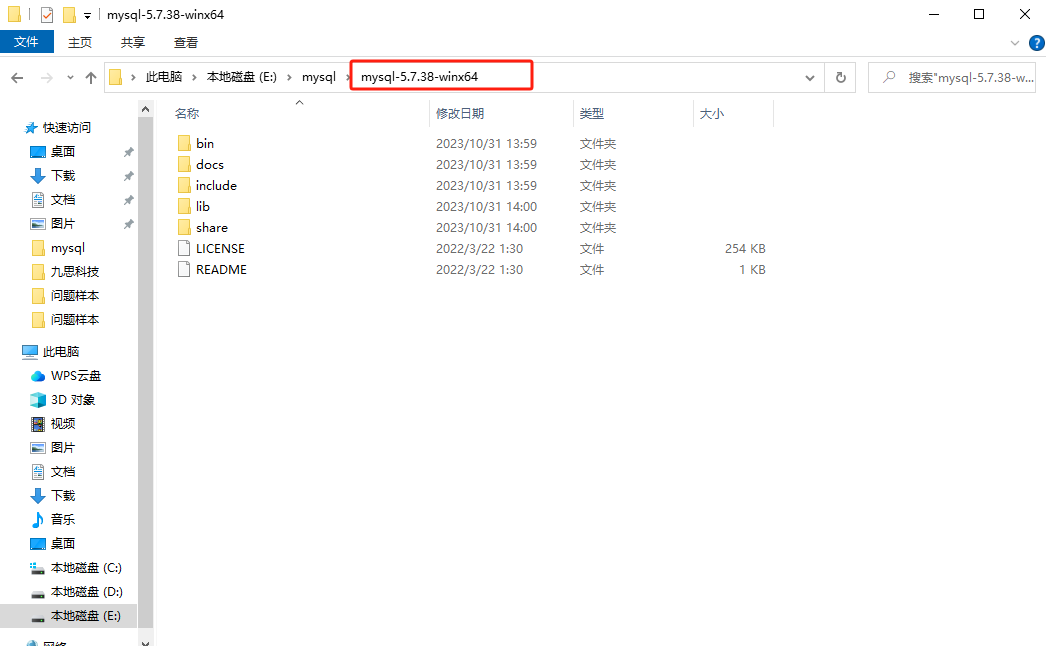Go back with the left arrow
This screenshot has width=1046, height=646.
click(17, 78)
